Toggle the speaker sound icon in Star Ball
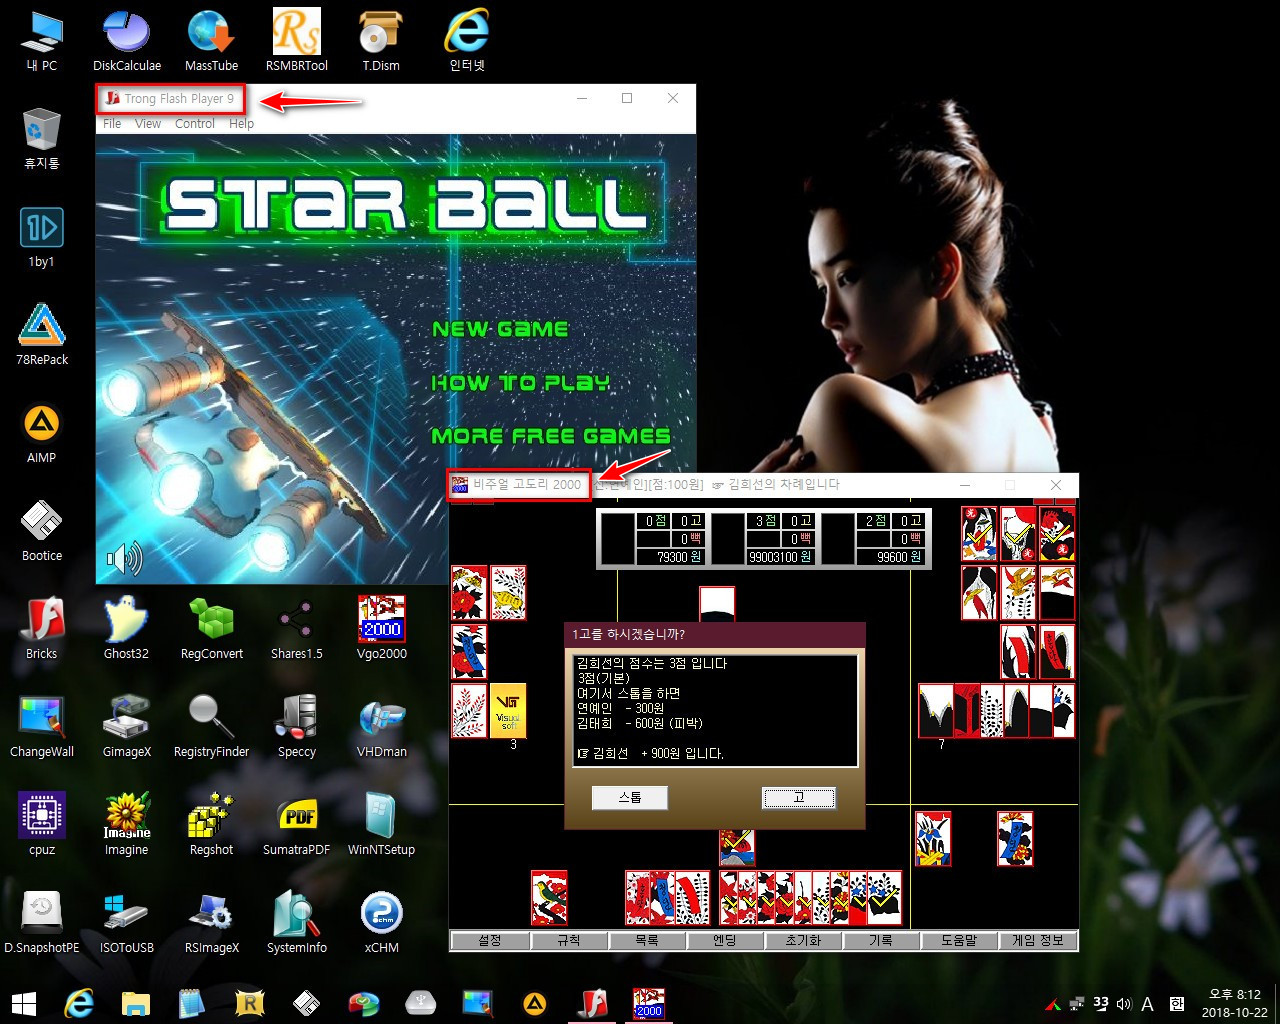Viewport: 1280px width, 1024px height. [x=124, y=558]
